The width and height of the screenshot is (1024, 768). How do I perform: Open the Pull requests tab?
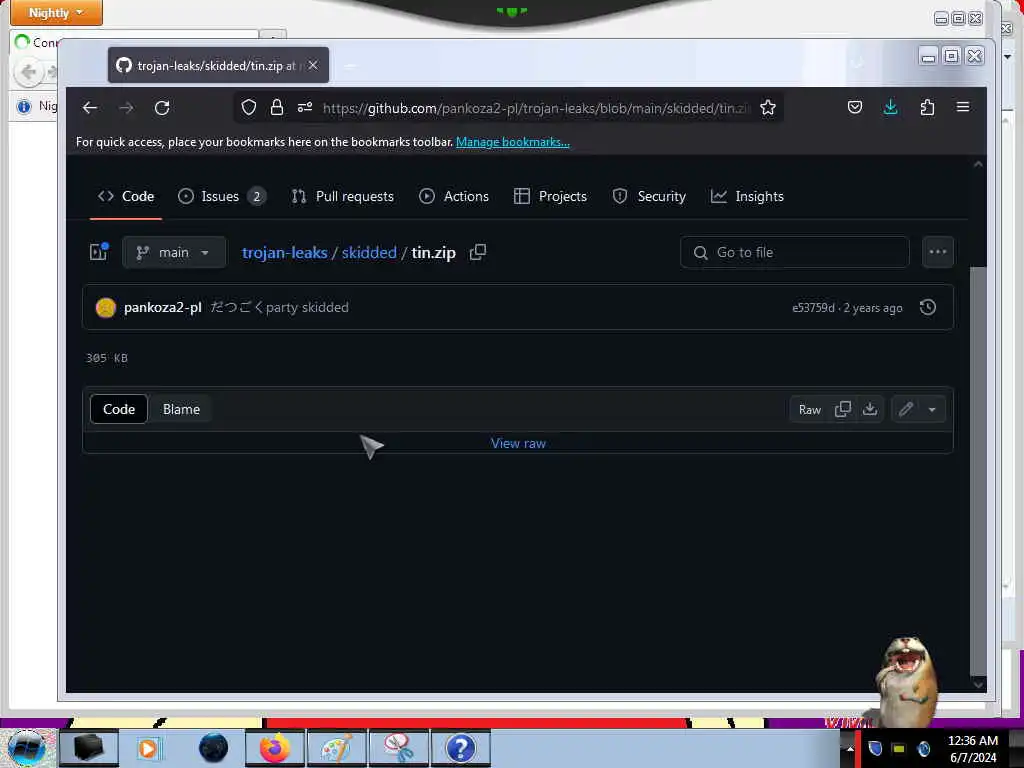343,197
